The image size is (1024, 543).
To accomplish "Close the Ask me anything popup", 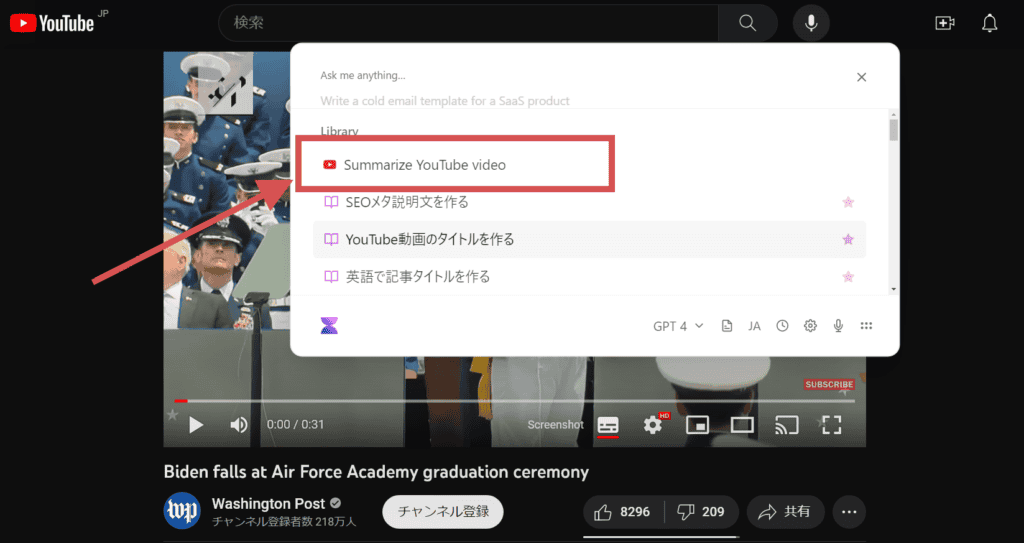I will [861, 77].
